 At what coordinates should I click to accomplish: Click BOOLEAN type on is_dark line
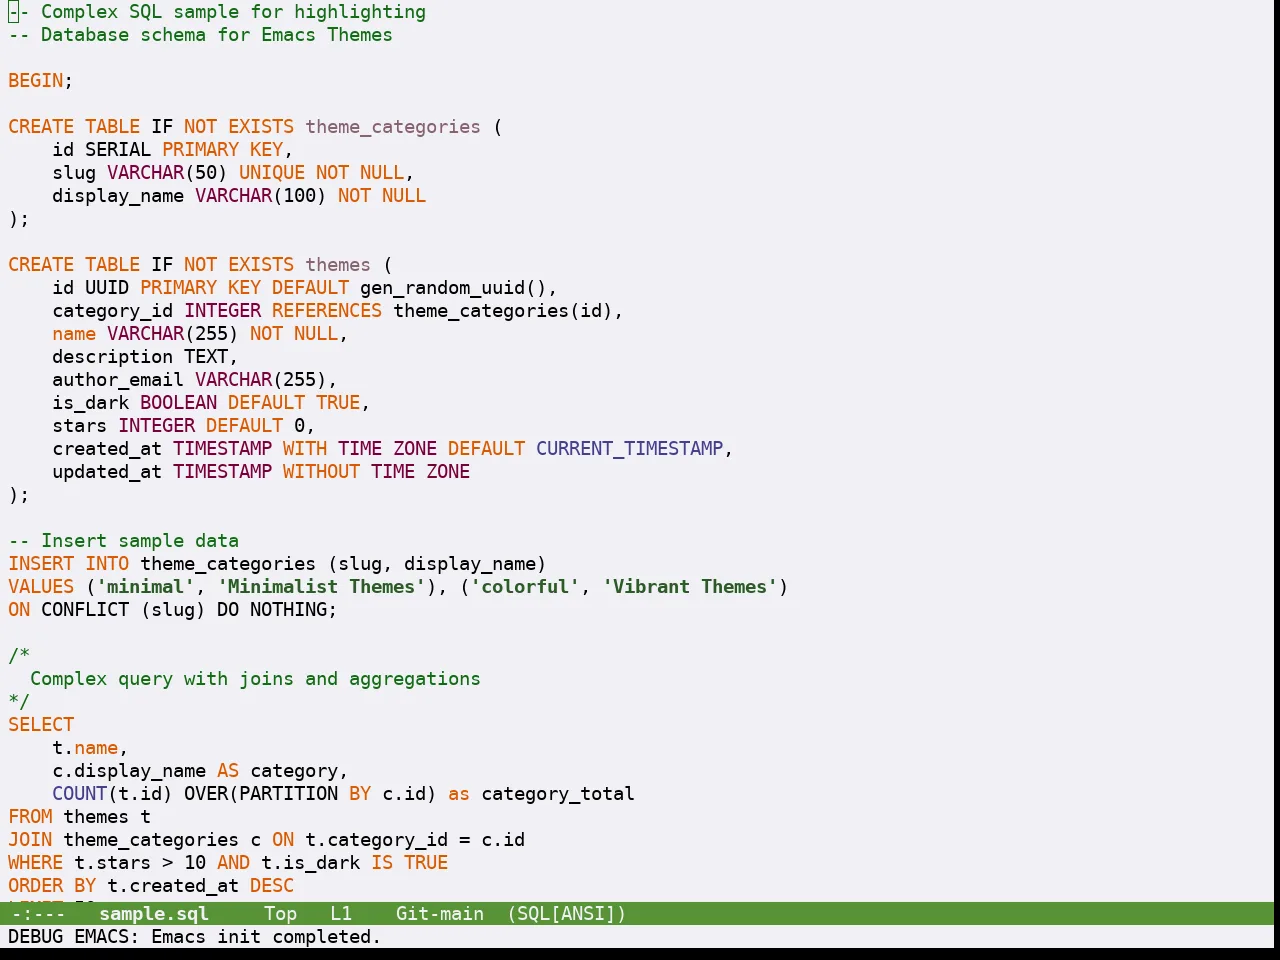coord(178,403)
